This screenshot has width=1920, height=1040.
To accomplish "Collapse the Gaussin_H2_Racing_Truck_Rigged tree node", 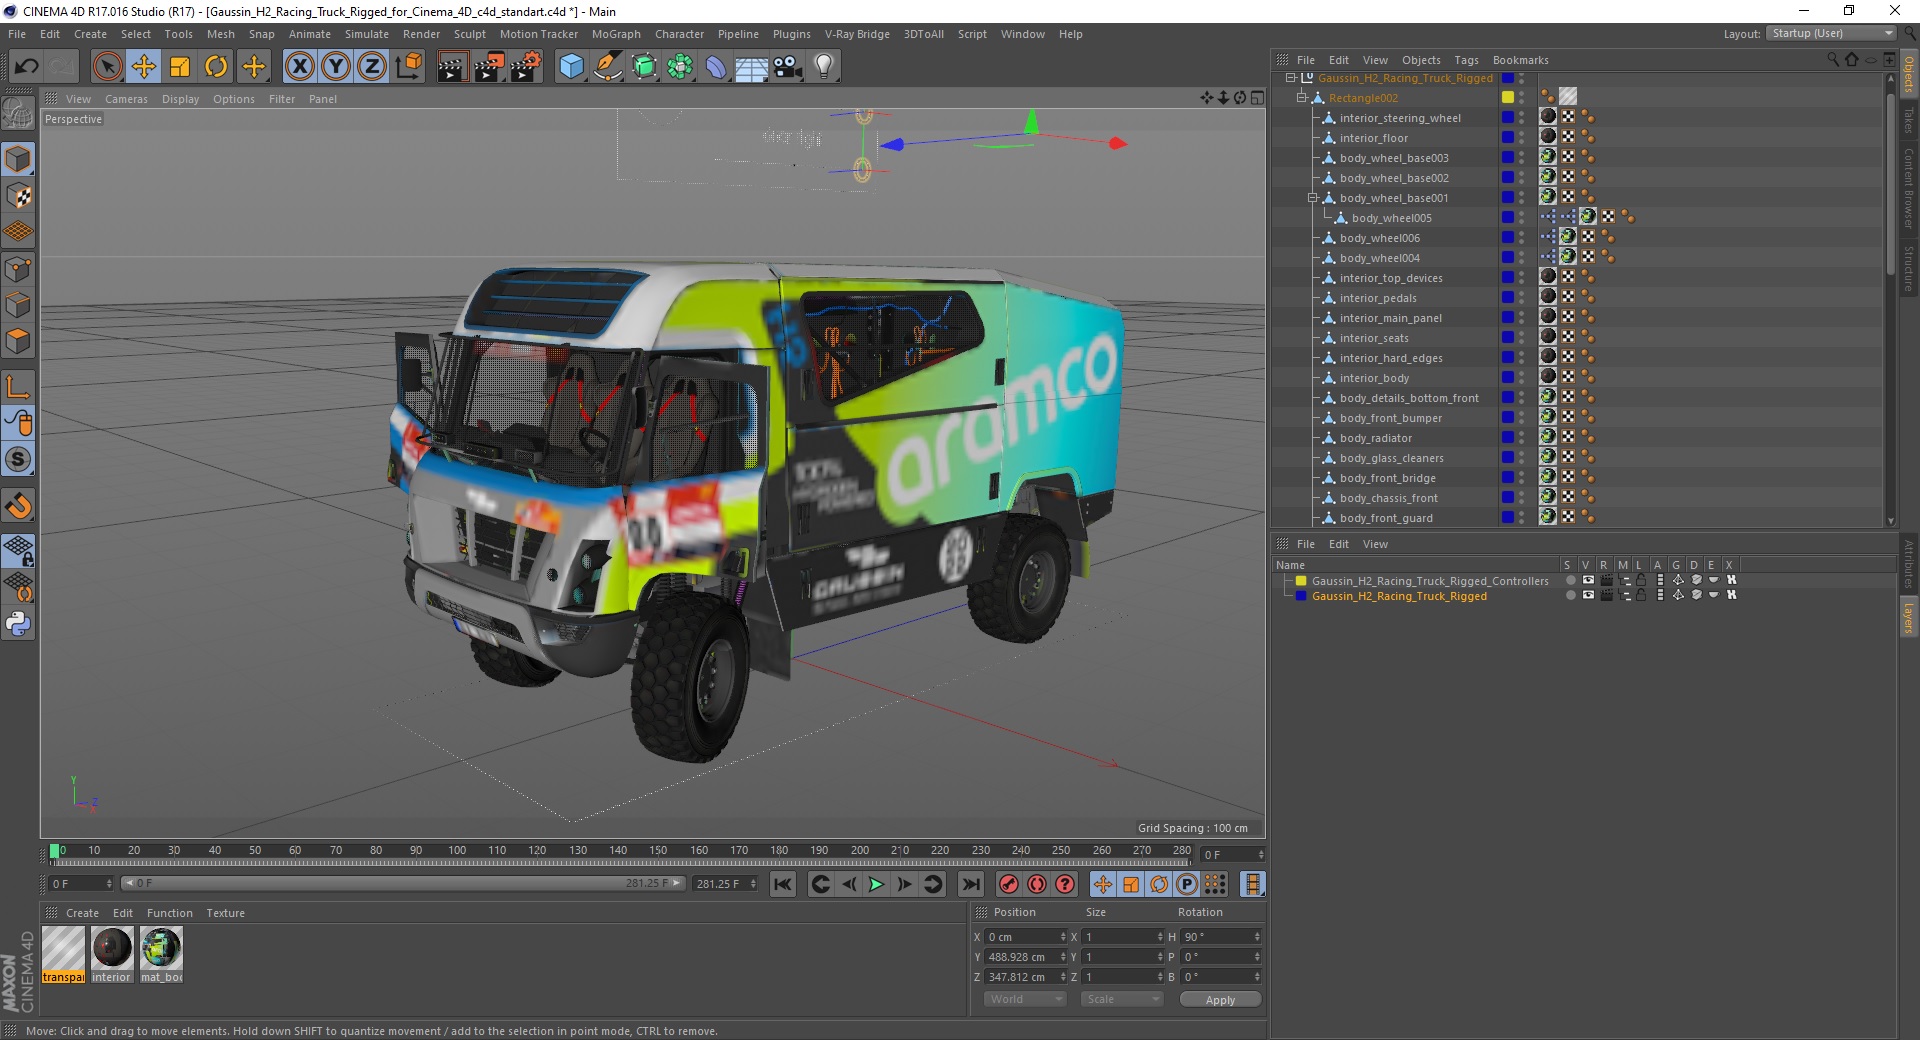I will click(1290, 78).
